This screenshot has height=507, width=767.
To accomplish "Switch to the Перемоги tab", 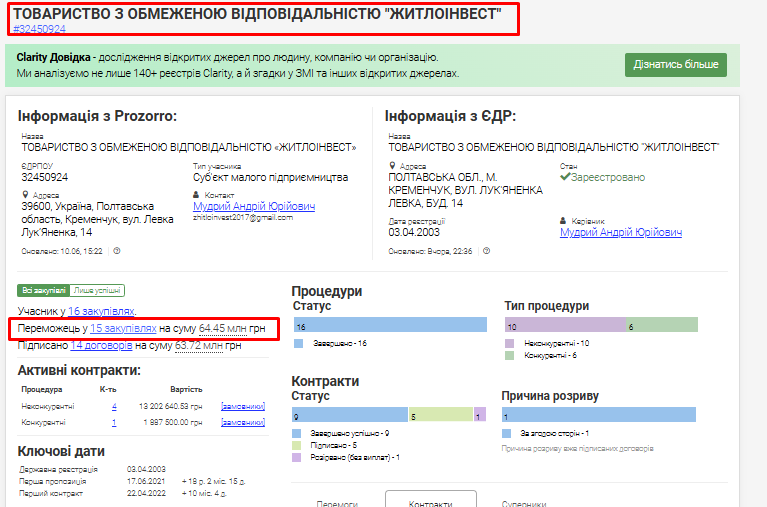I will [337, 503].
